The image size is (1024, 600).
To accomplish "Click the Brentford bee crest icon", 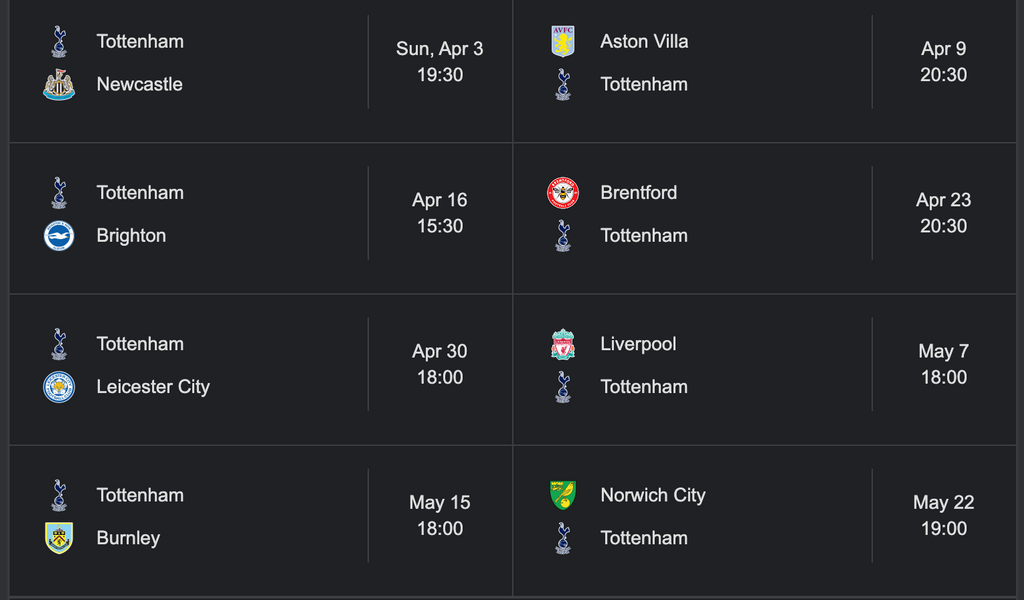I will (x=563, y=193).
